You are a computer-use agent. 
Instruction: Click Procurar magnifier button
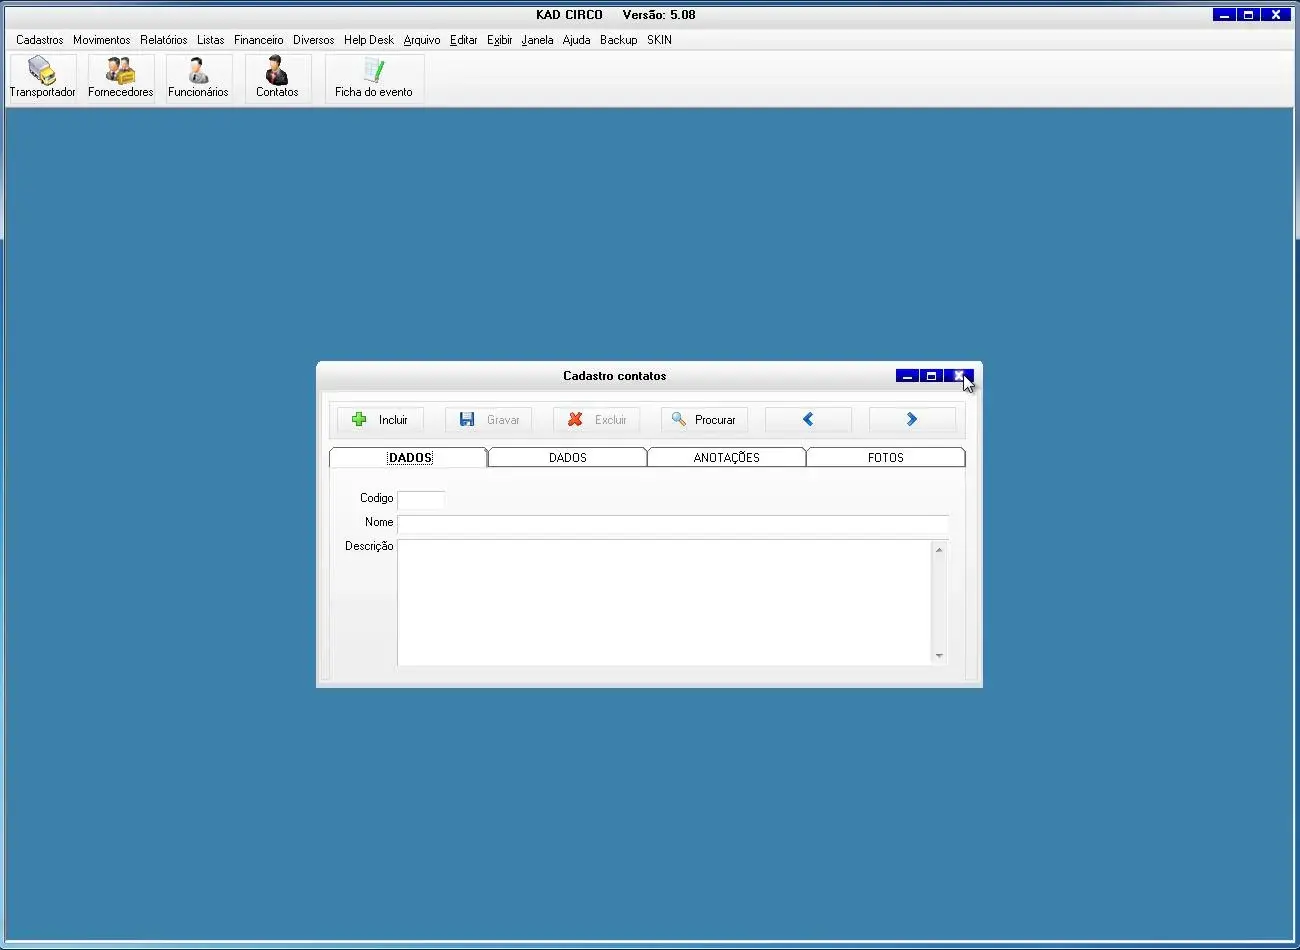click(704, 420)
